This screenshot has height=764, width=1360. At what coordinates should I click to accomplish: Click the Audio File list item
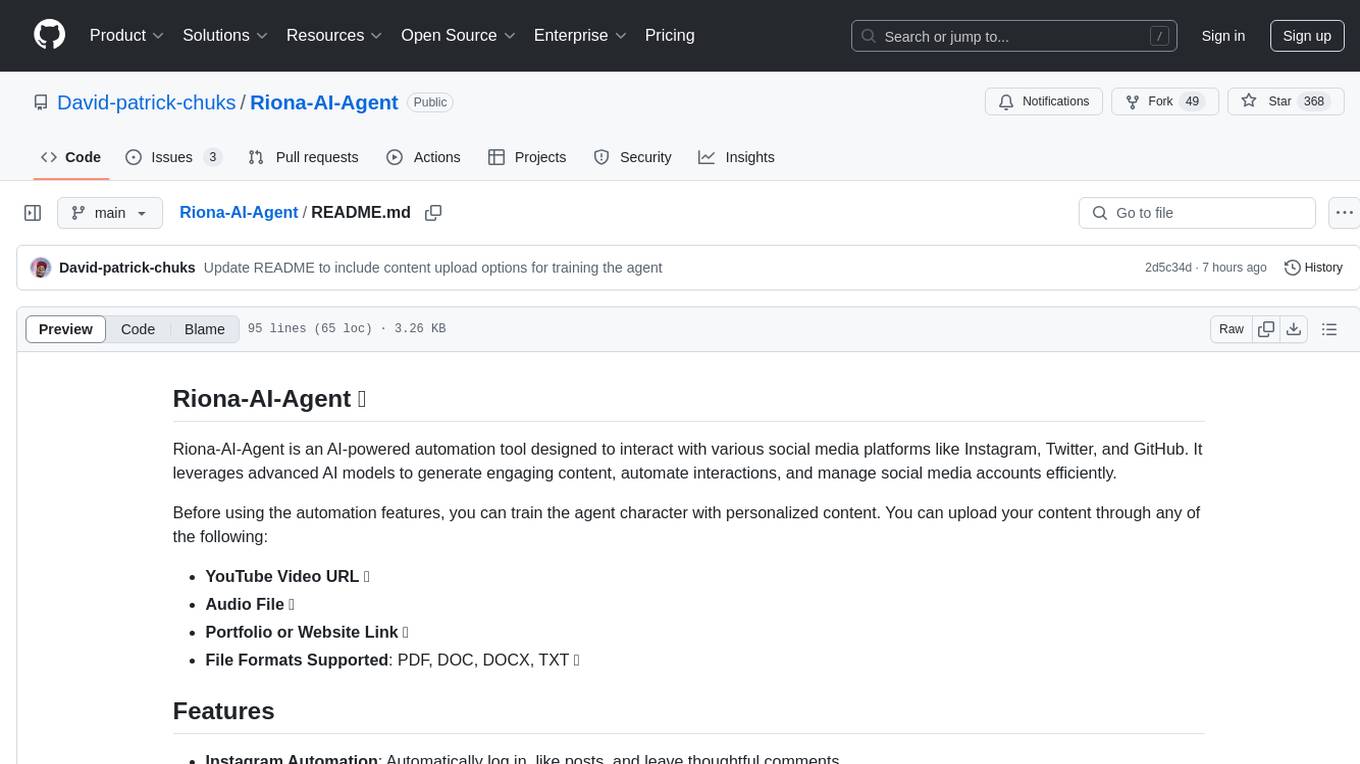(x=249, y=604)
